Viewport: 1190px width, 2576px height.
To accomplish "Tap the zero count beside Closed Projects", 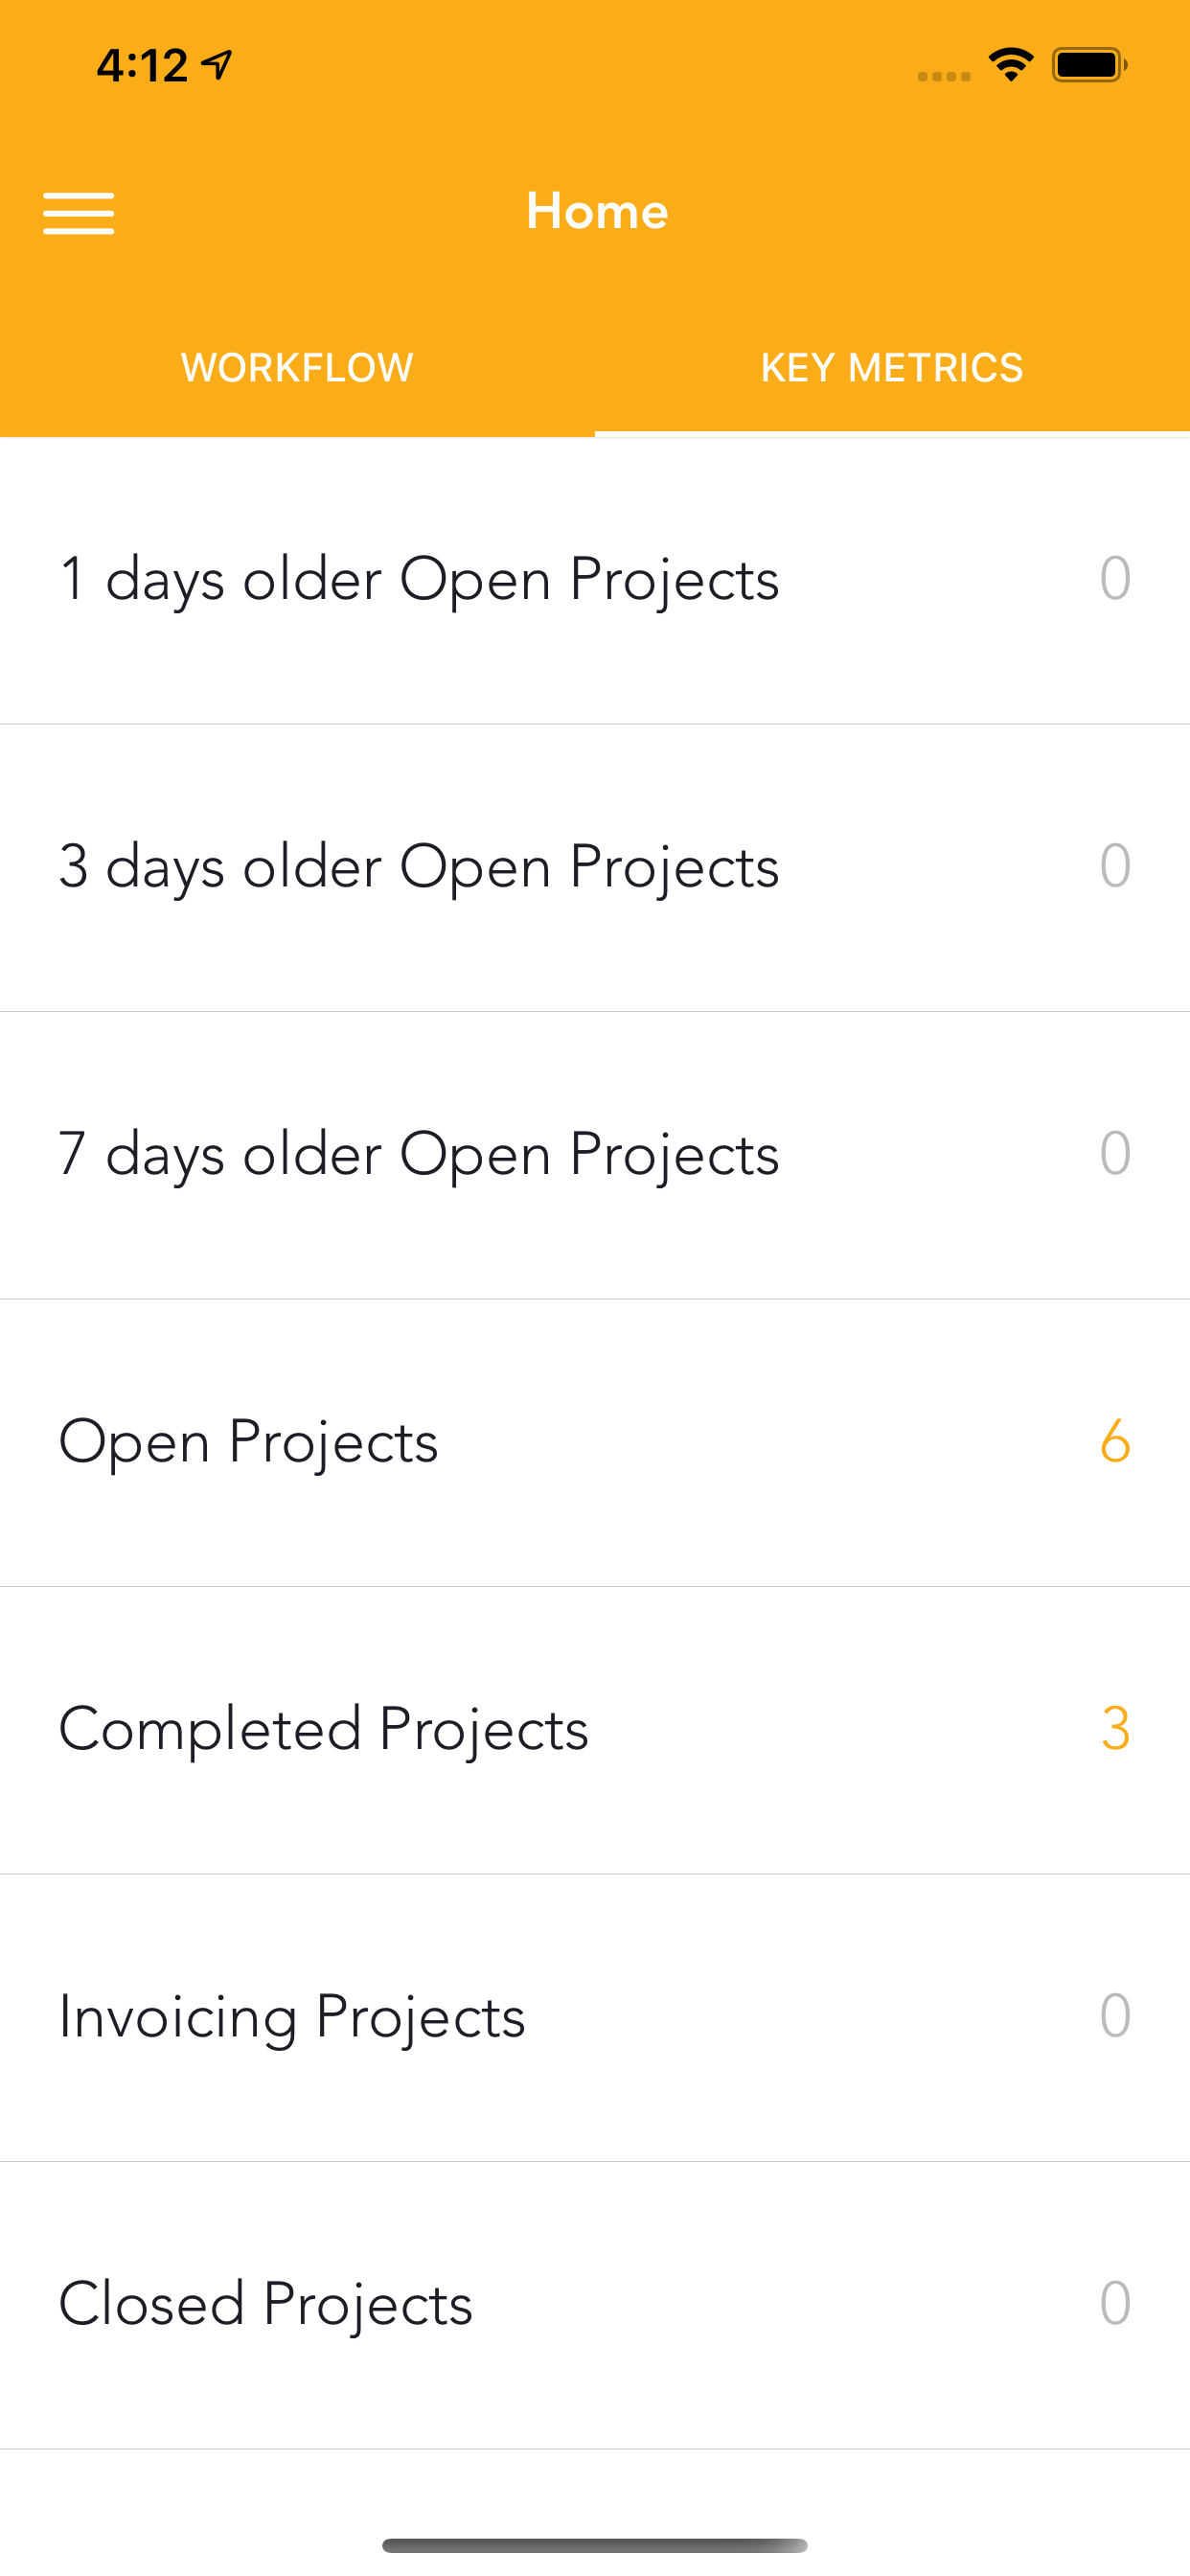I will click(x=1115, y=2302).
